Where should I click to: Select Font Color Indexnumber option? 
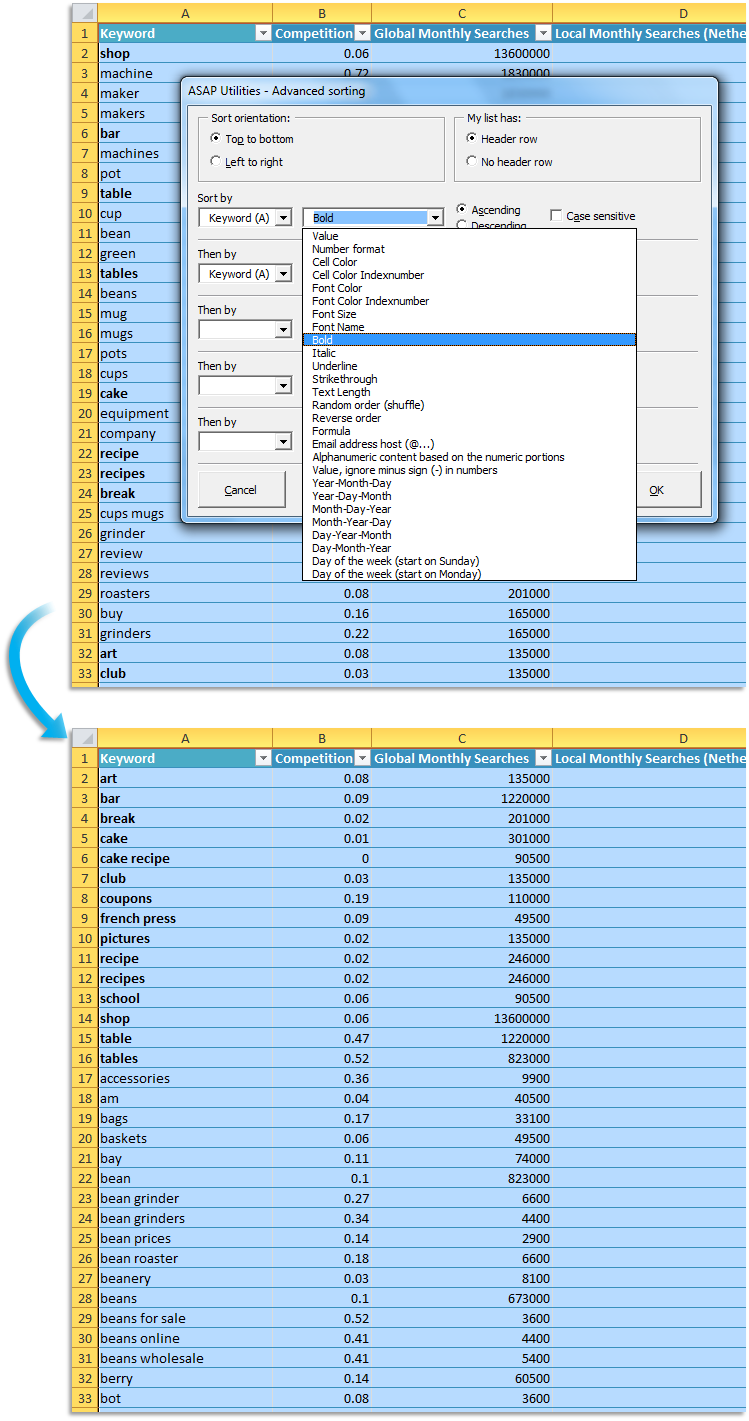(469, 301)
